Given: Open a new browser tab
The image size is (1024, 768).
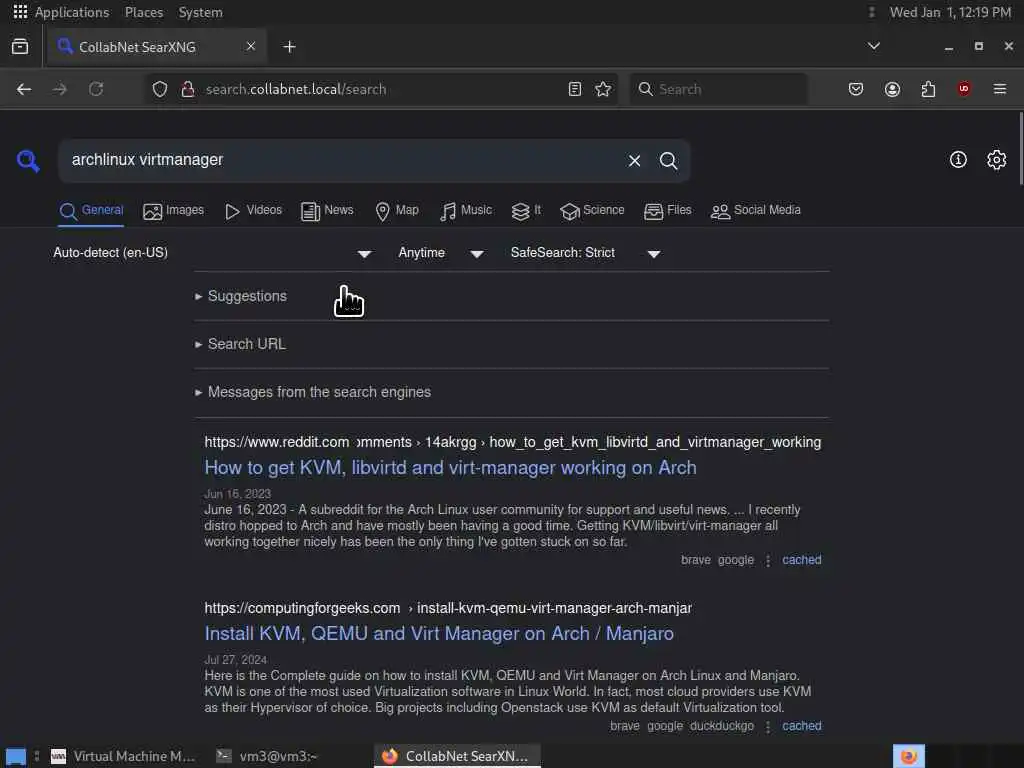Looking at the screenshot, I should [289, 47].
